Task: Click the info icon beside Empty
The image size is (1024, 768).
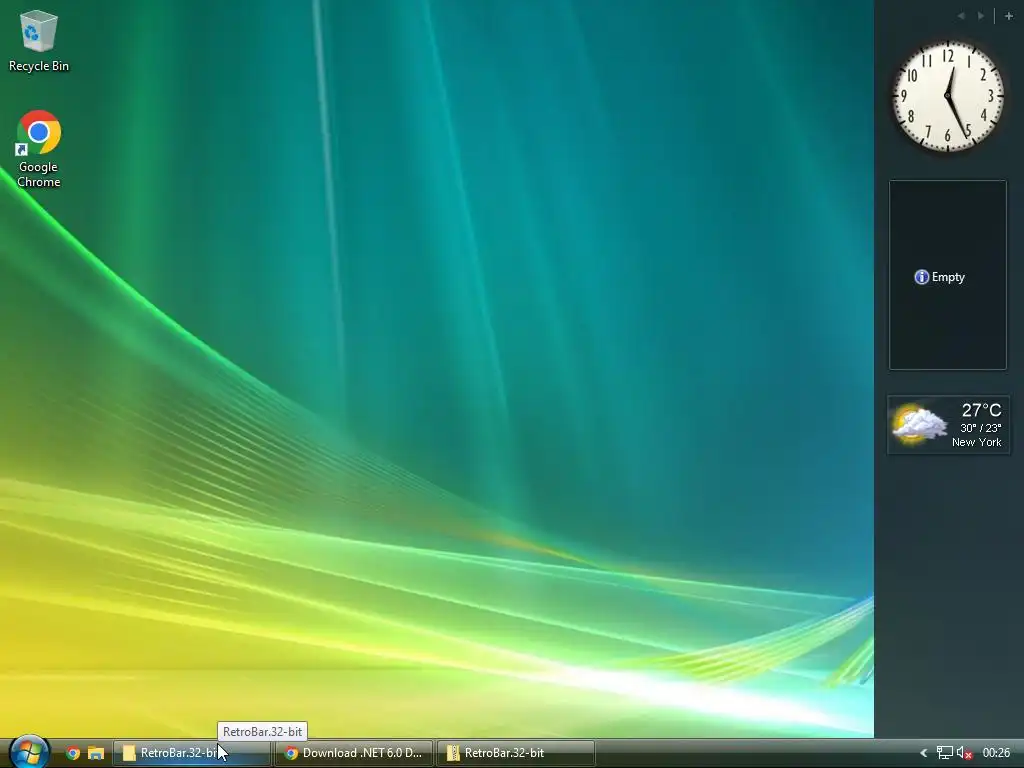Action: pyautogui.click(x=921, y=277)
